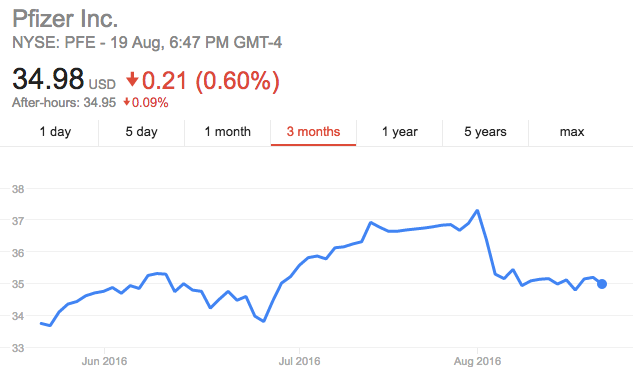Click the 38 y-axis label
This screenshot has height=377, width=634.
click(x=18, y=189)
